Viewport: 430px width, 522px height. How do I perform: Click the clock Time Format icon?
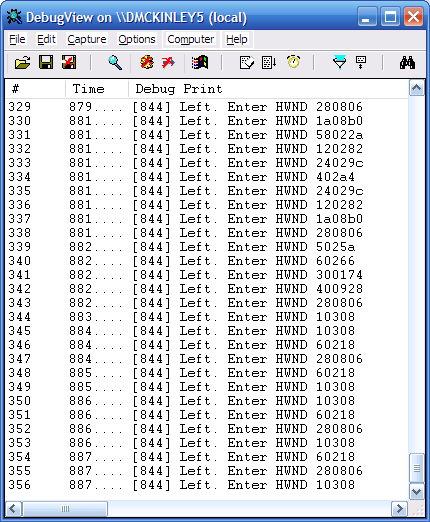pos(293,62)
